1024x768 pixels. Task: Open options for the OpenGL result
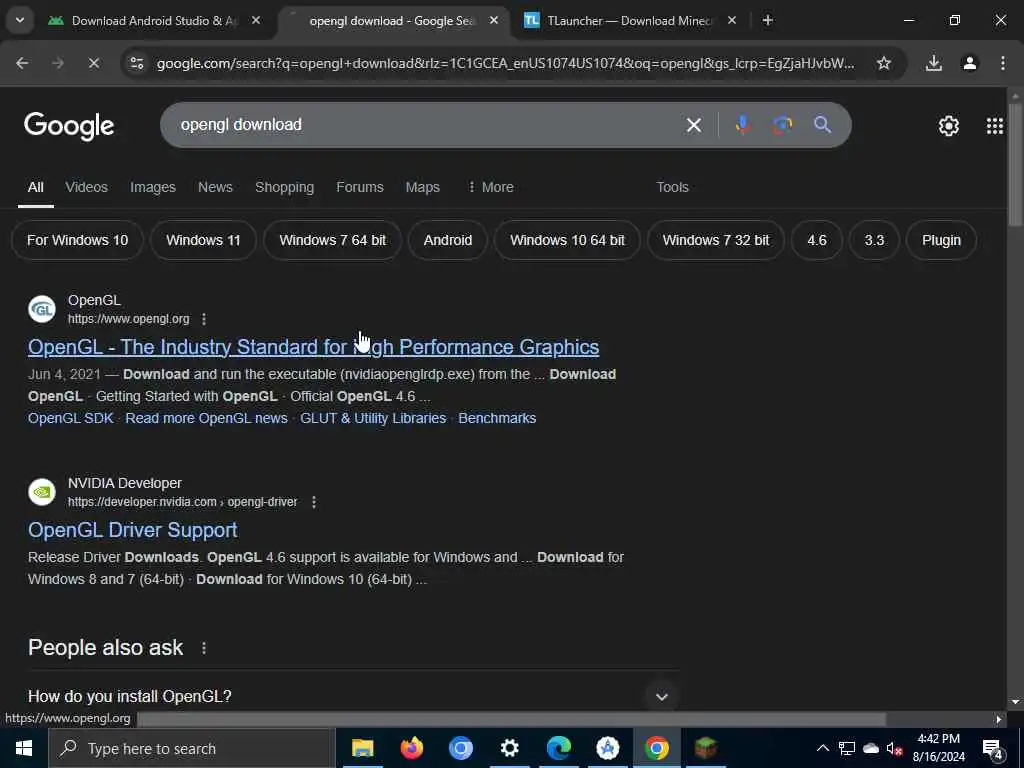tap(204, 319)
